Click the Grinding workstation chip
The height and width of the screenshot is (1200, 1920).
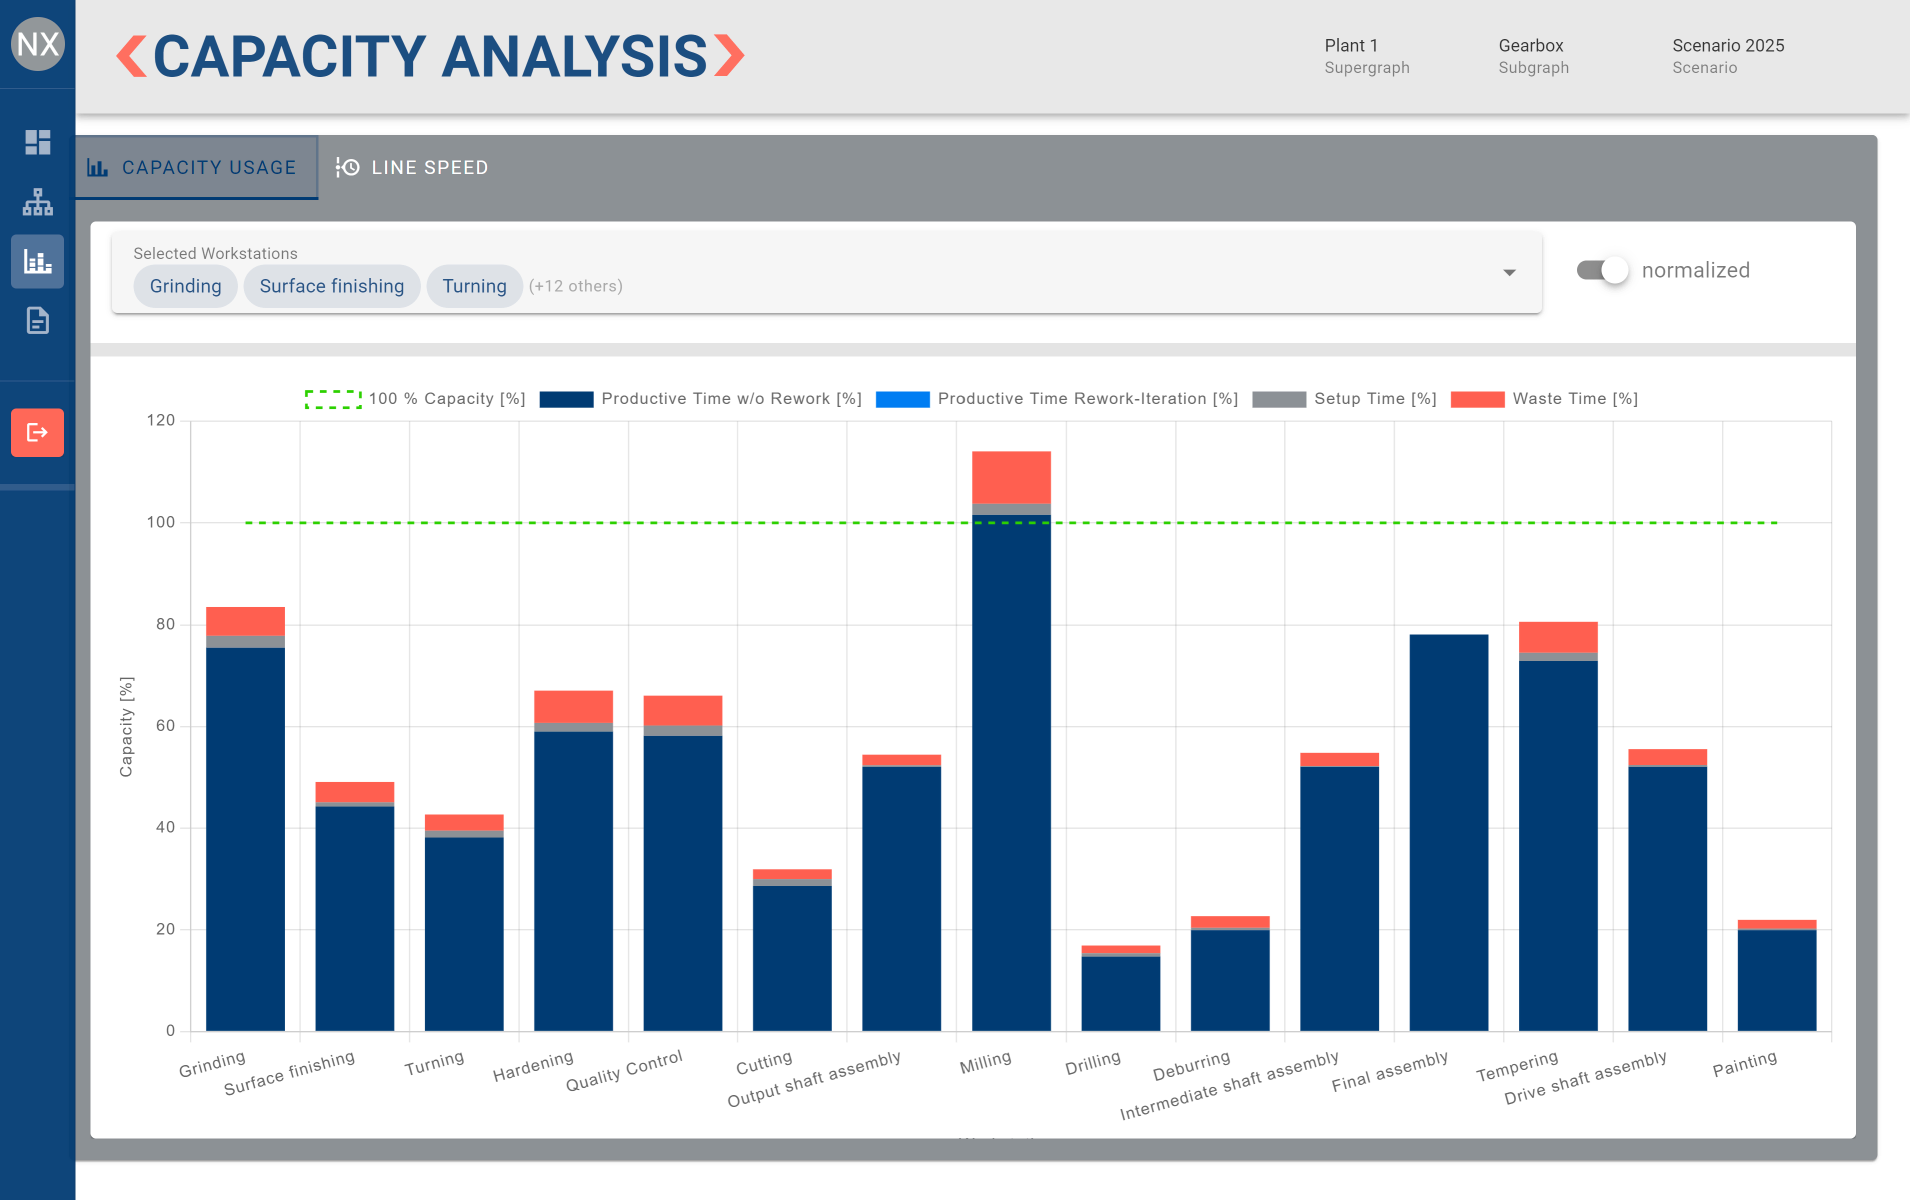coord(185,287)
